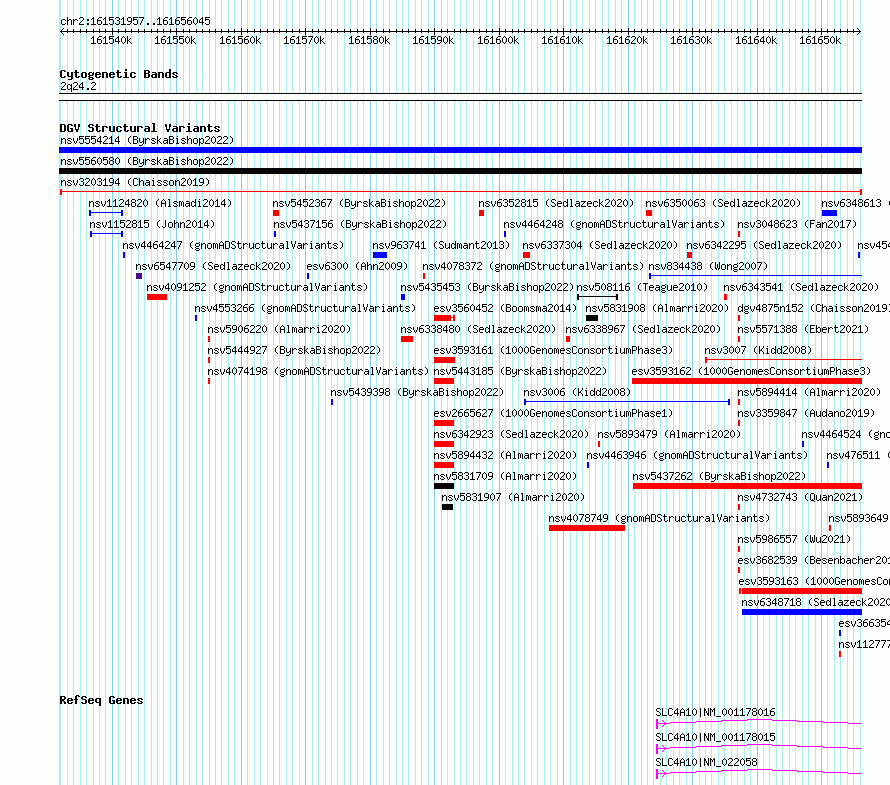Click the nsv963741 (Sudmant2013) label
Image resolution: width=890 pixels, height=785 pixels.
click(x=441, y=245)
